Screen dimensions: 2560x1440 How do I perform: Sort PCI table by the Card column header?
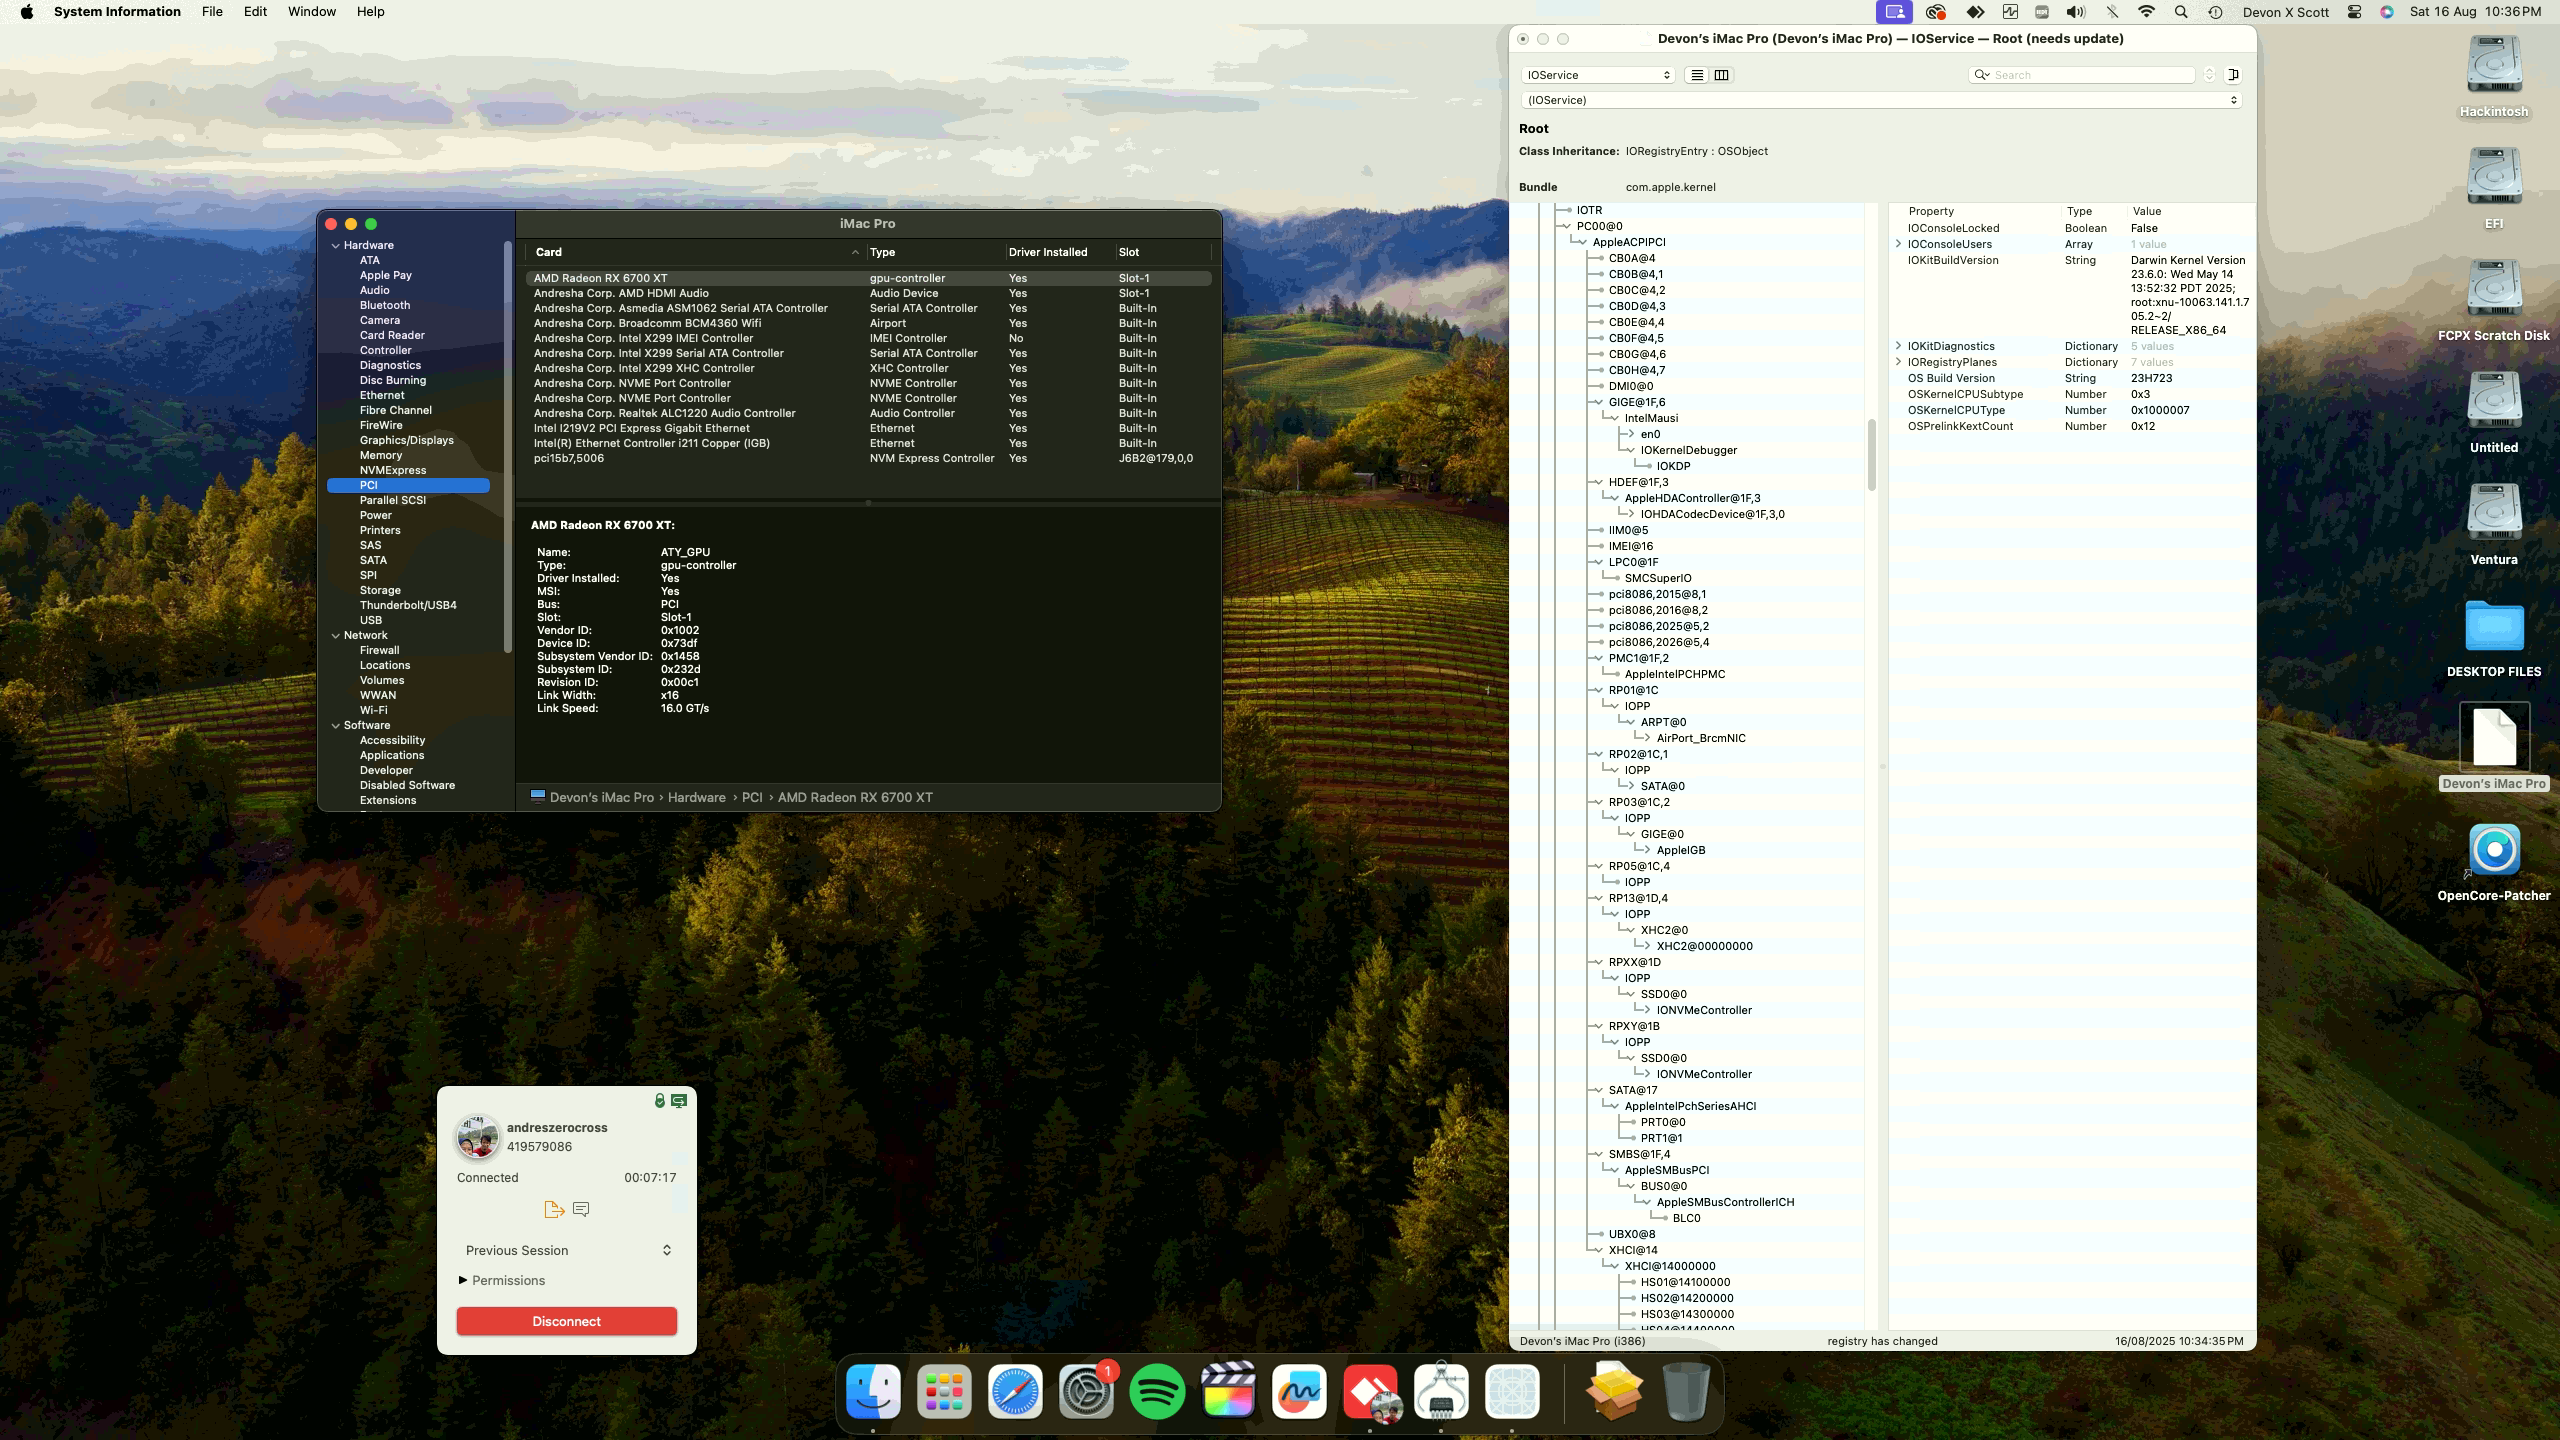[x=696, y=252]
